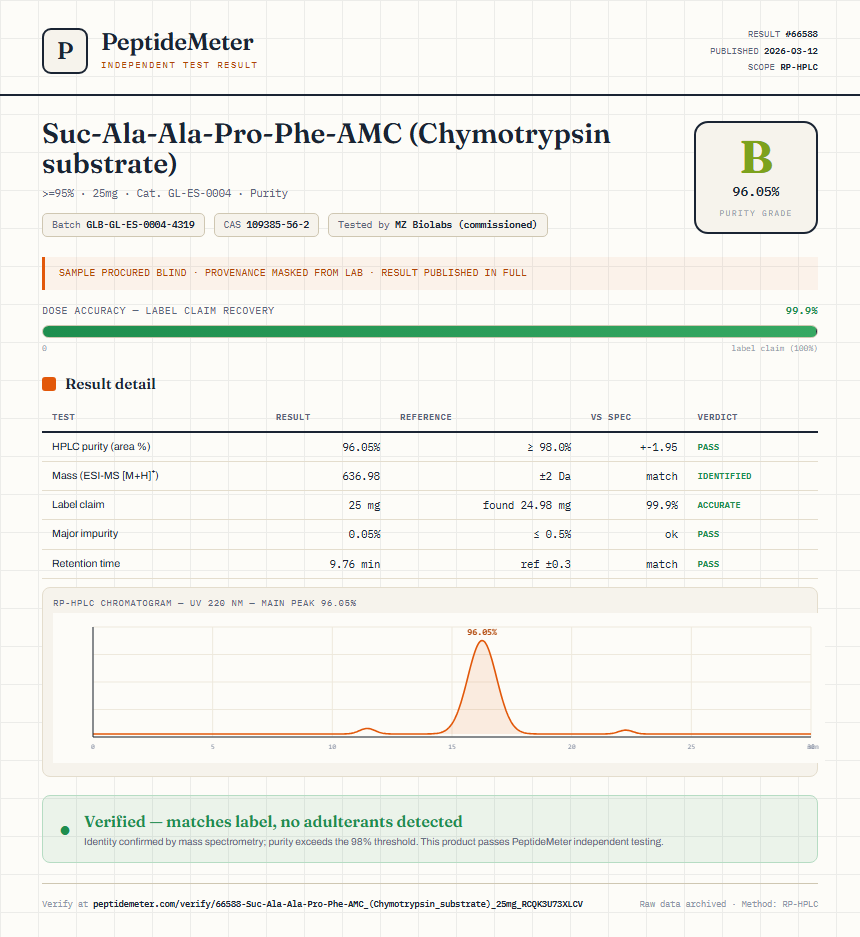Click the Verified matches label headline
Image resolution: width=860 pixels, height=937 pixels.
click(273, 822)
